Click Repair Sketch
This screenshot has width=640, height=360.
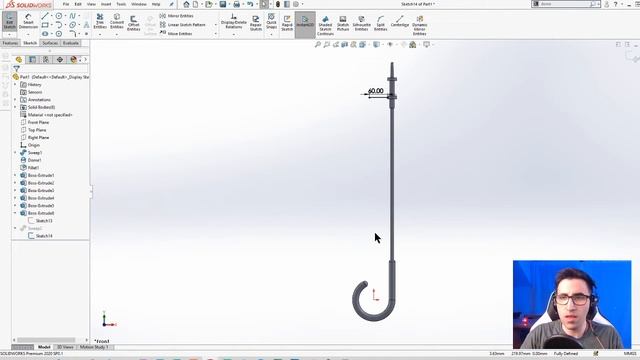(256, 24)
